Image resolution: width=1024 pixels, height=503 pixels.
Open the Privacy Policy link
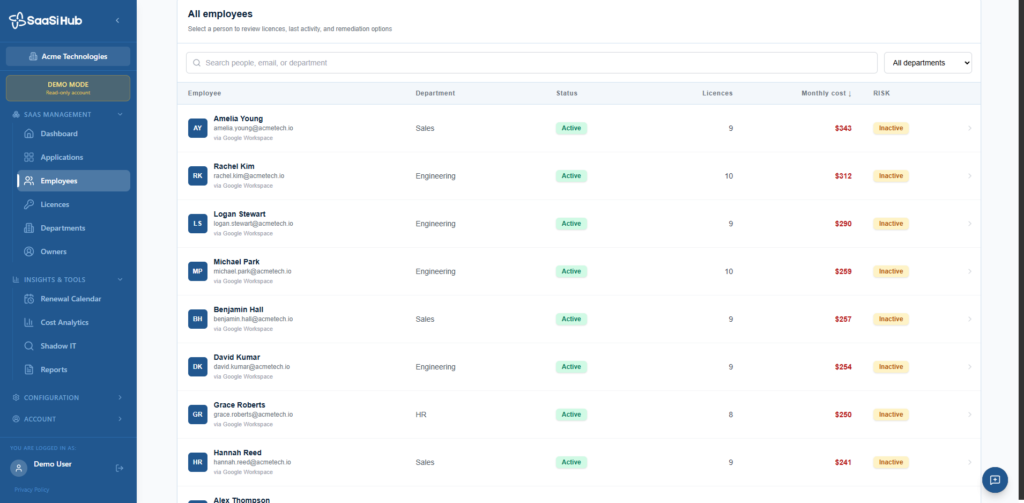[31, 489]
